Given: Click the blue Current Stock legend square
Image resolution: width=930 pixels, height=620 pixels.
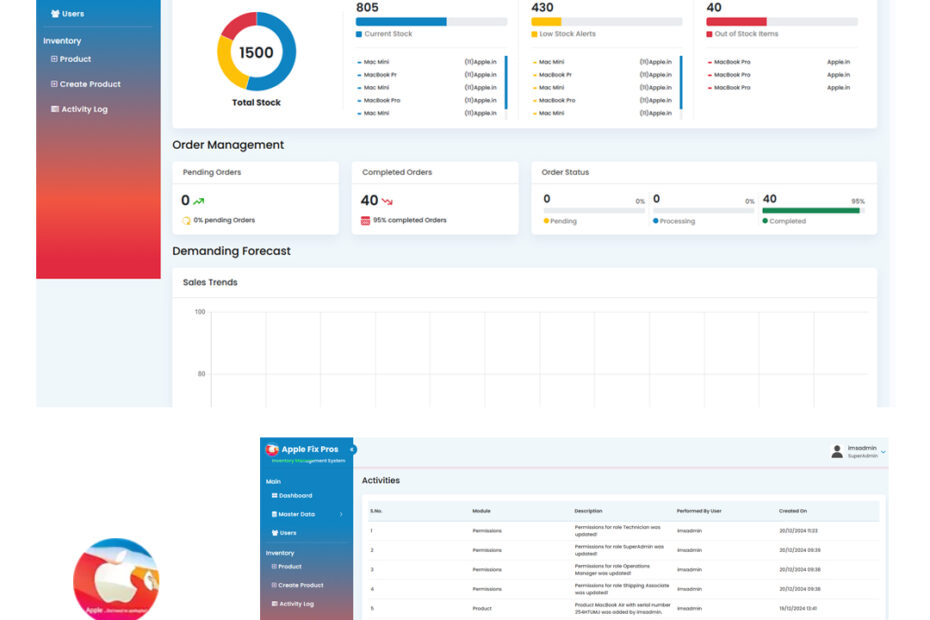Looking at the screenshot, I should (x=359, y=34).
